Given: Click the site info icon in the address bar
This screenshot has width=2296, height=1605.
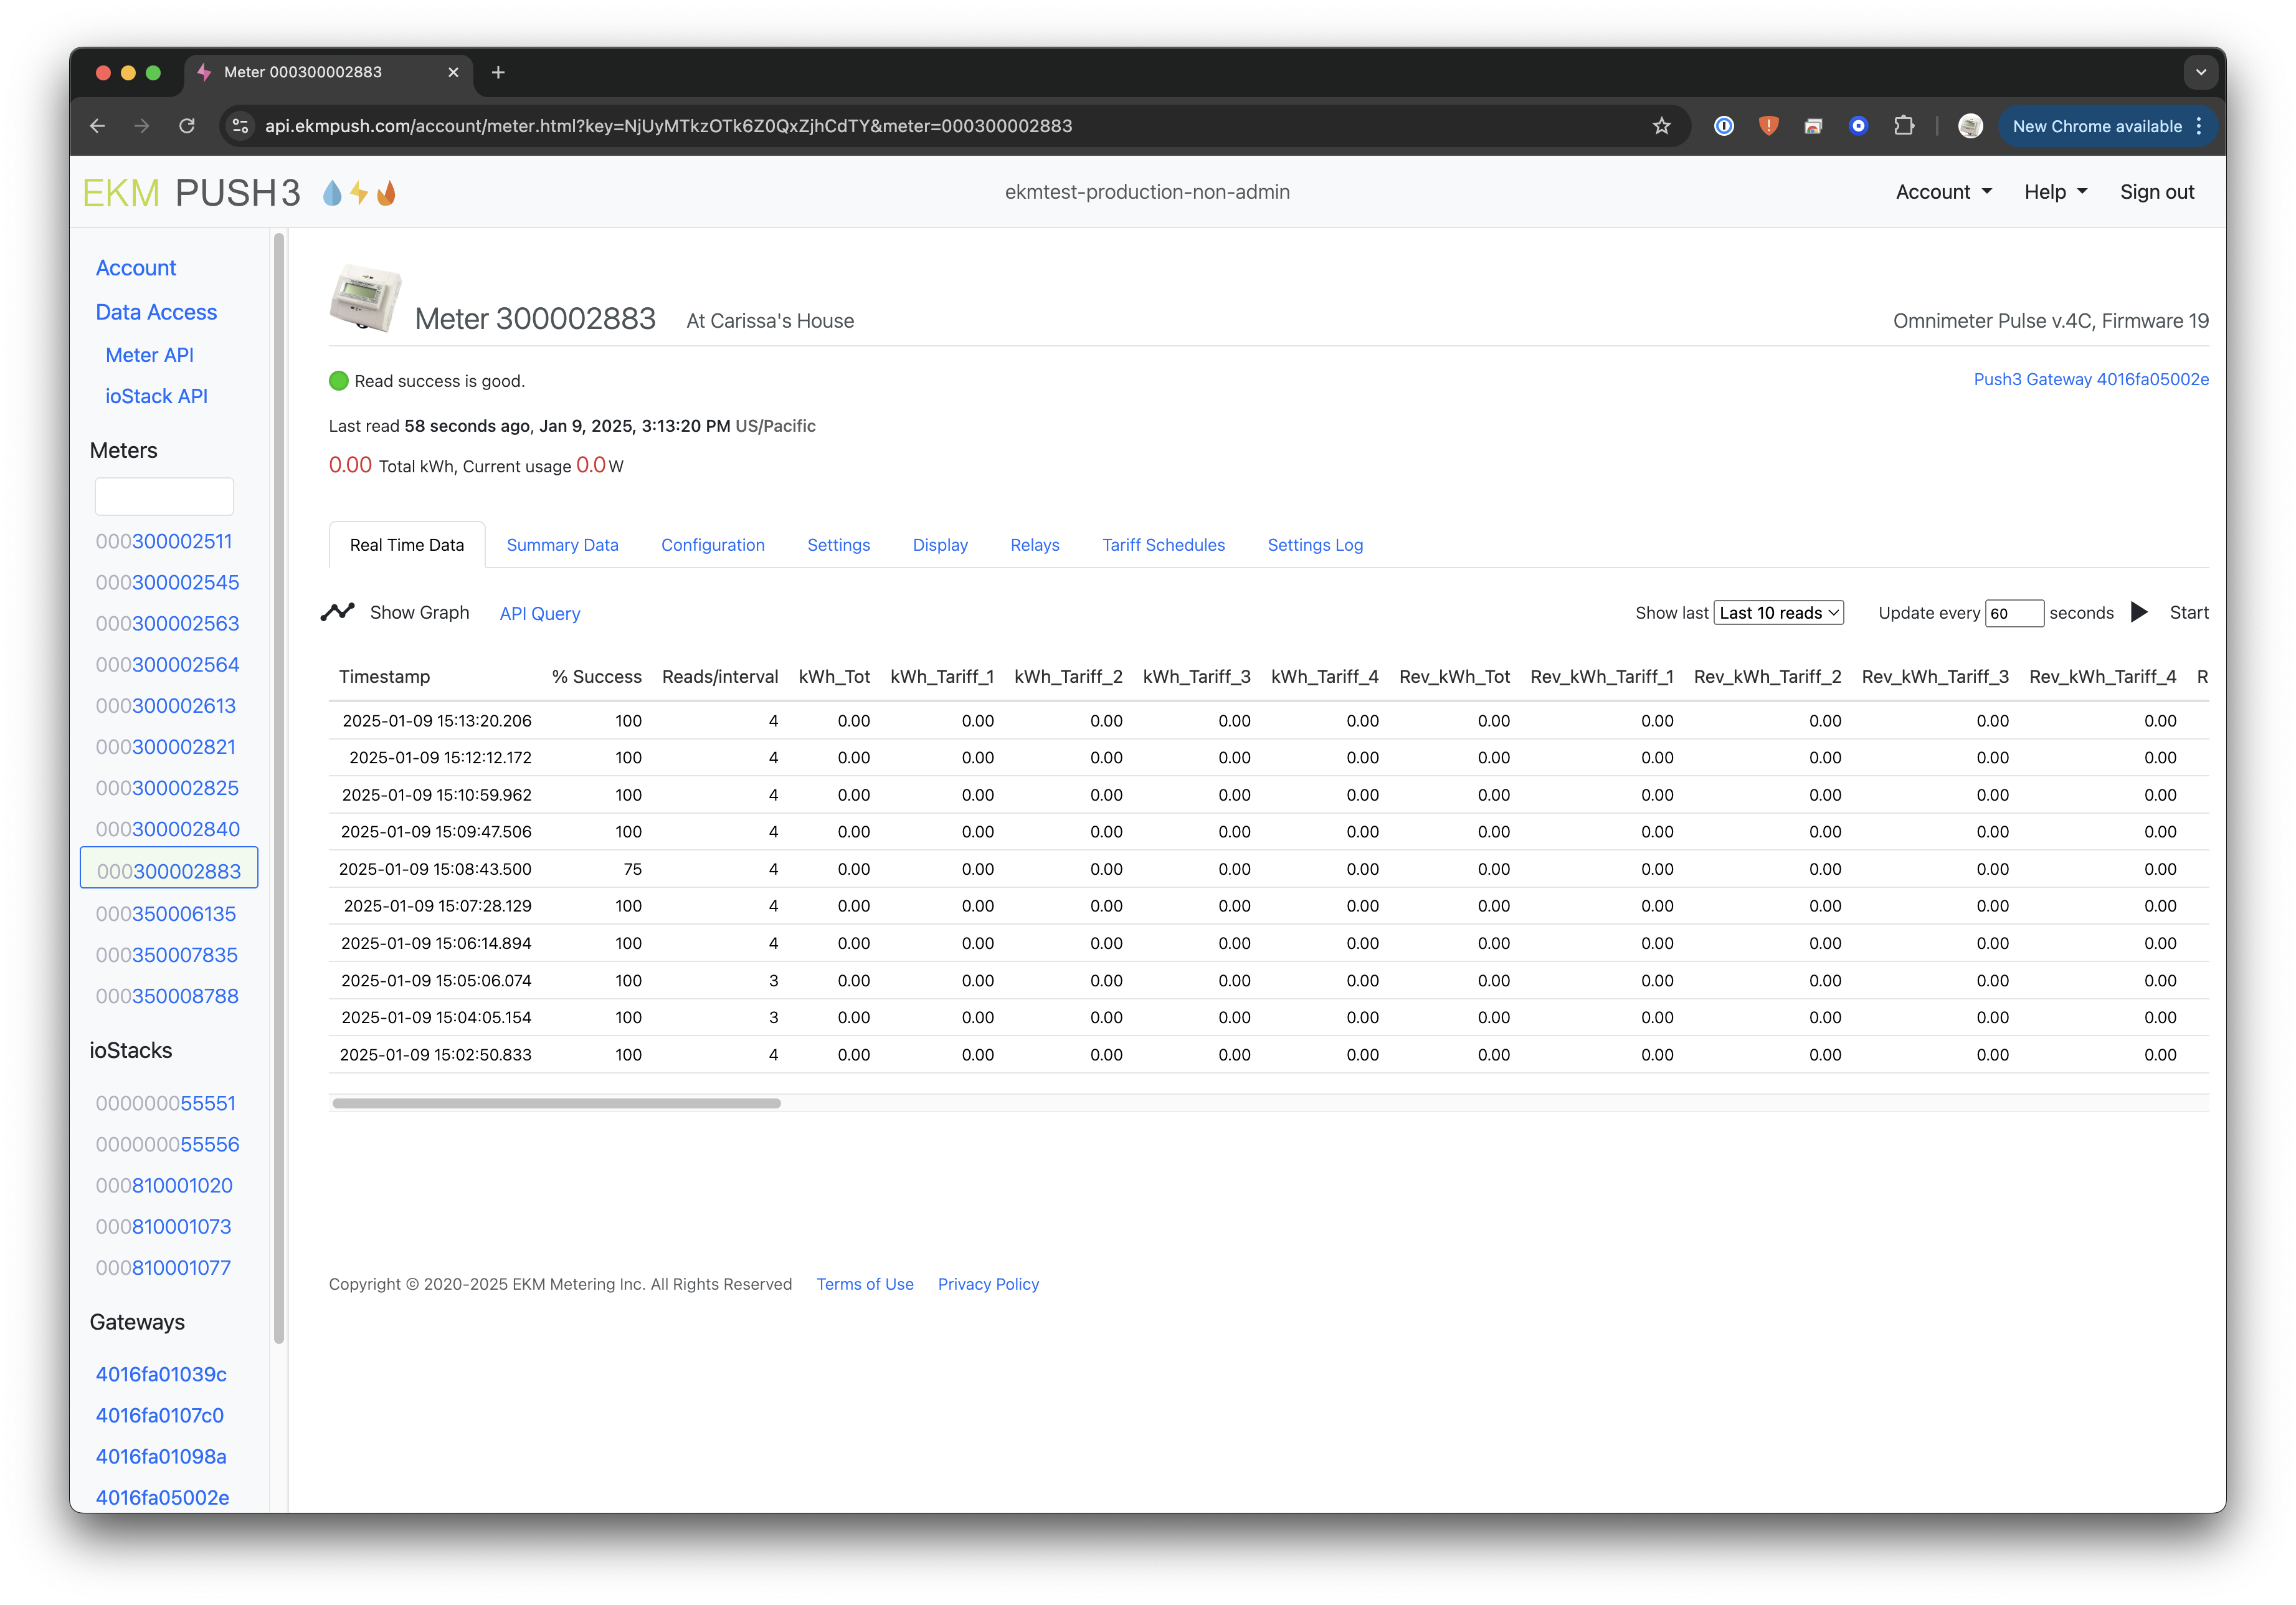Looking at the screenshot, I should point(240,126).
